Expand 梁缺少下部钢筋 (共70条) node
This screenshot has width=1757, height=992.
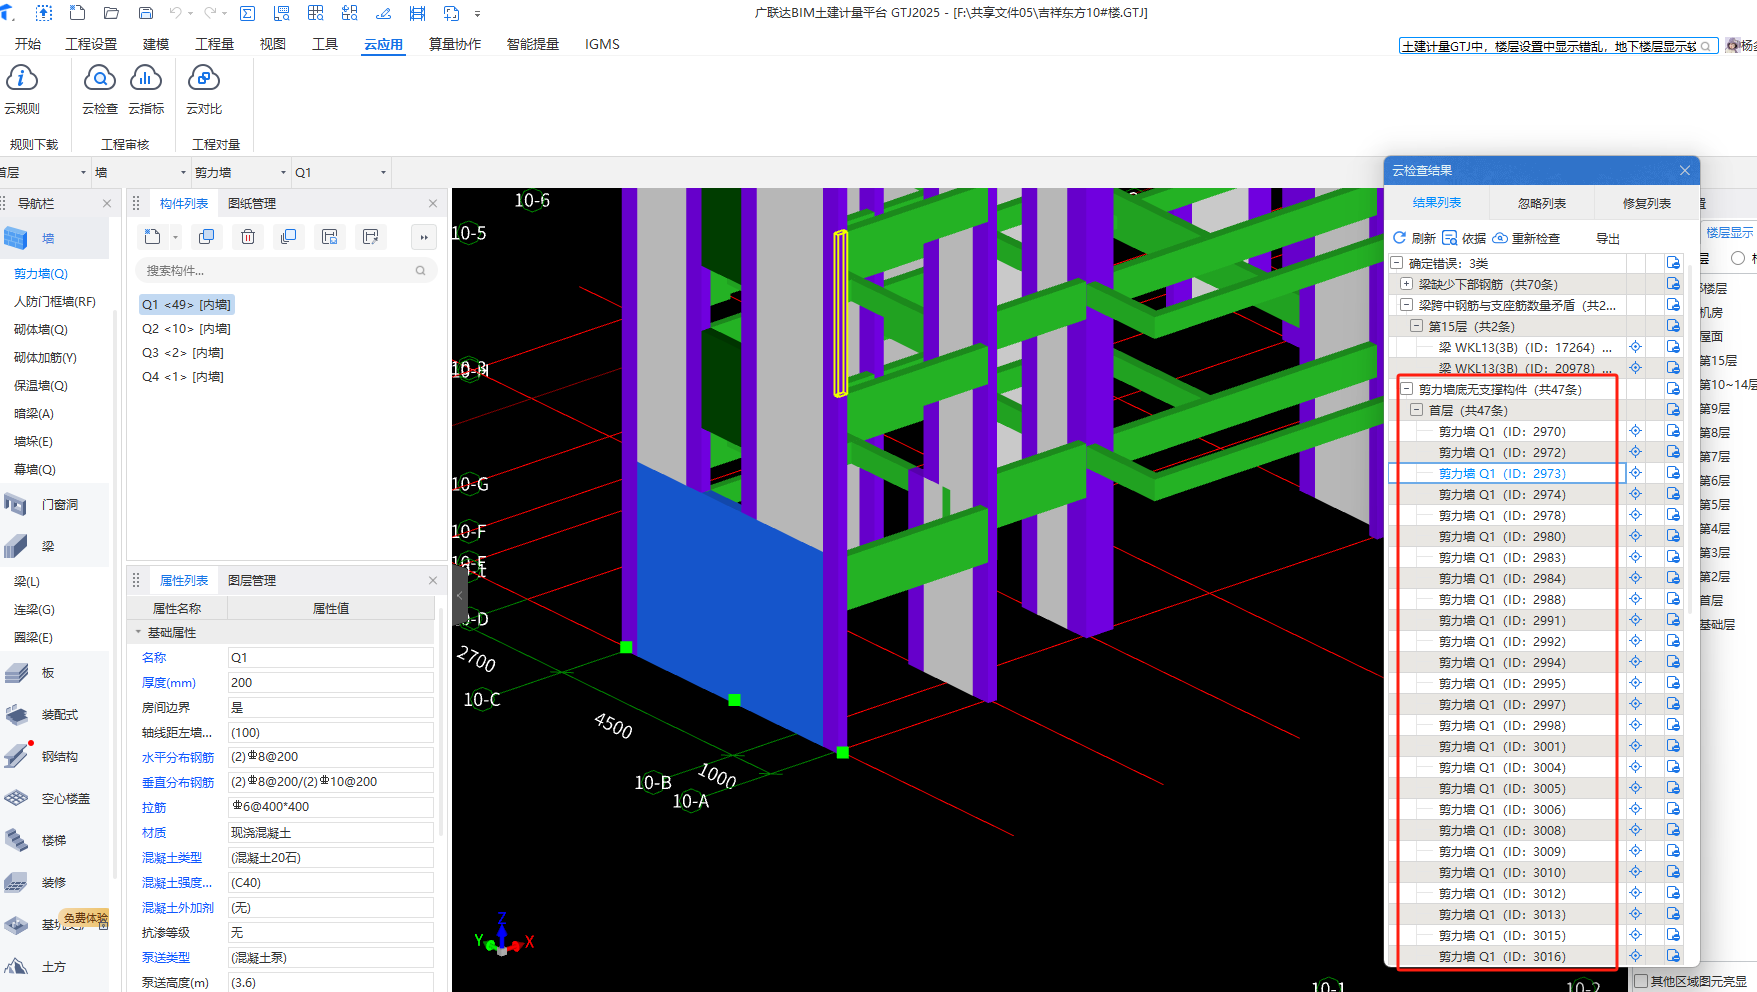[x=1407, y=284]
